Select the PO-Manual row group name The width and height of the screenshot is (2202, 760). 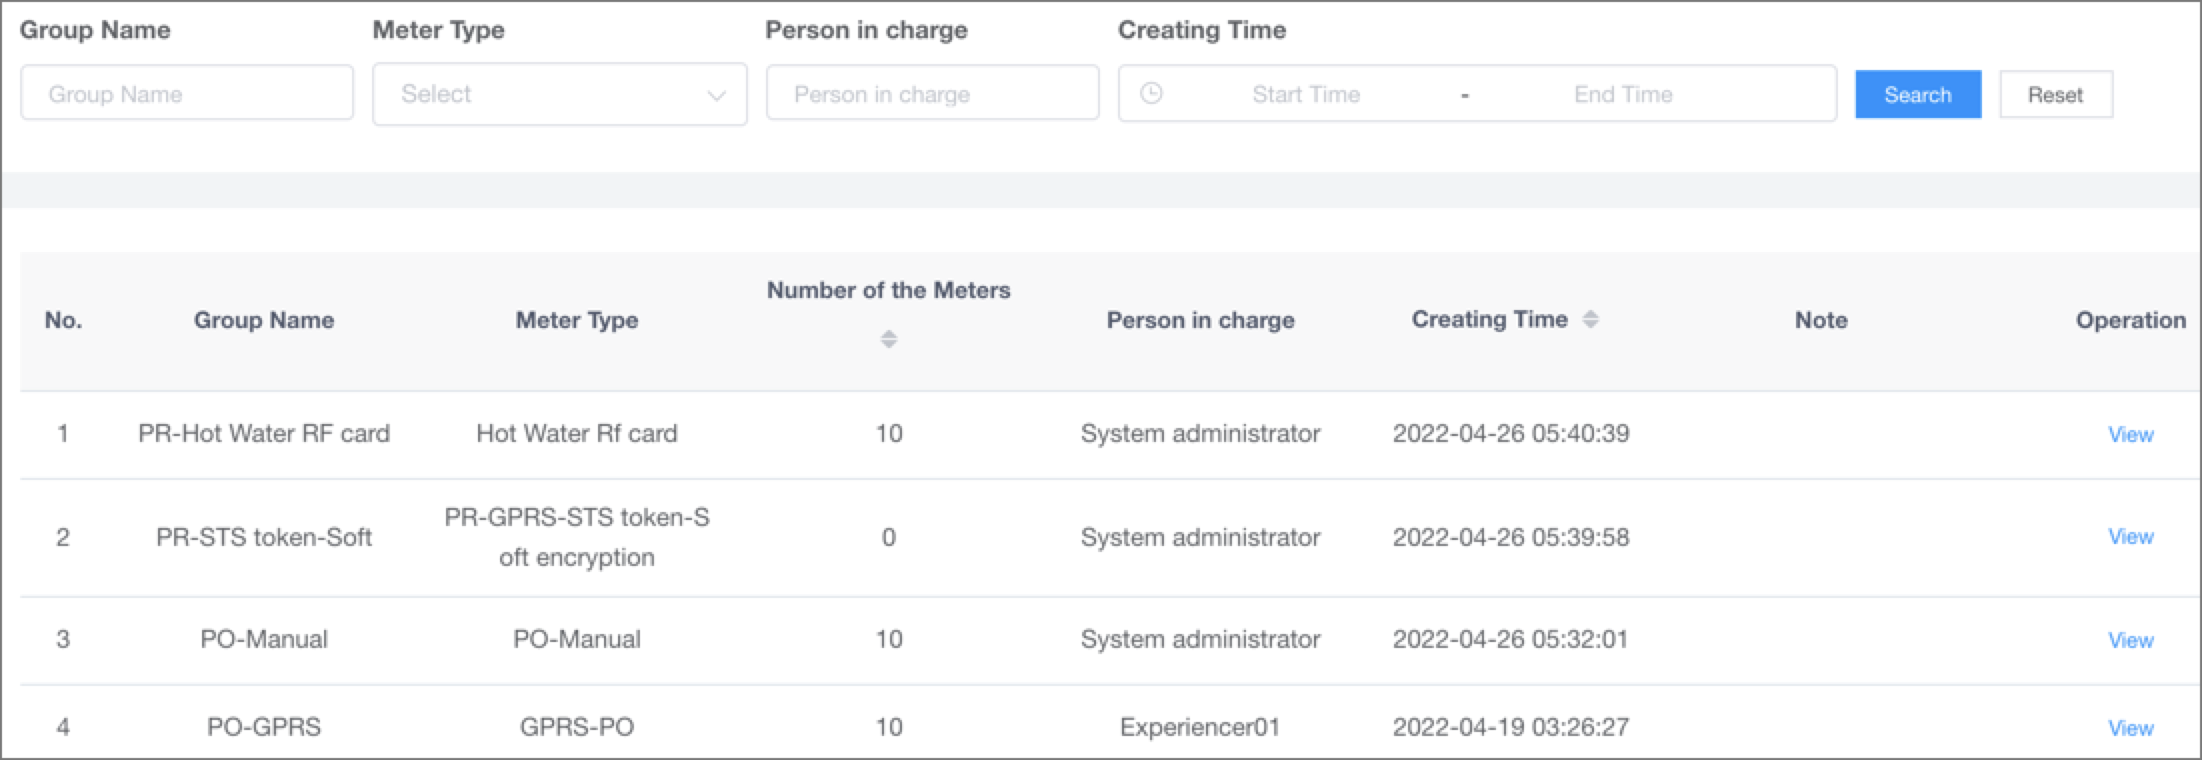pyautogui.click(x=264, y=639)
